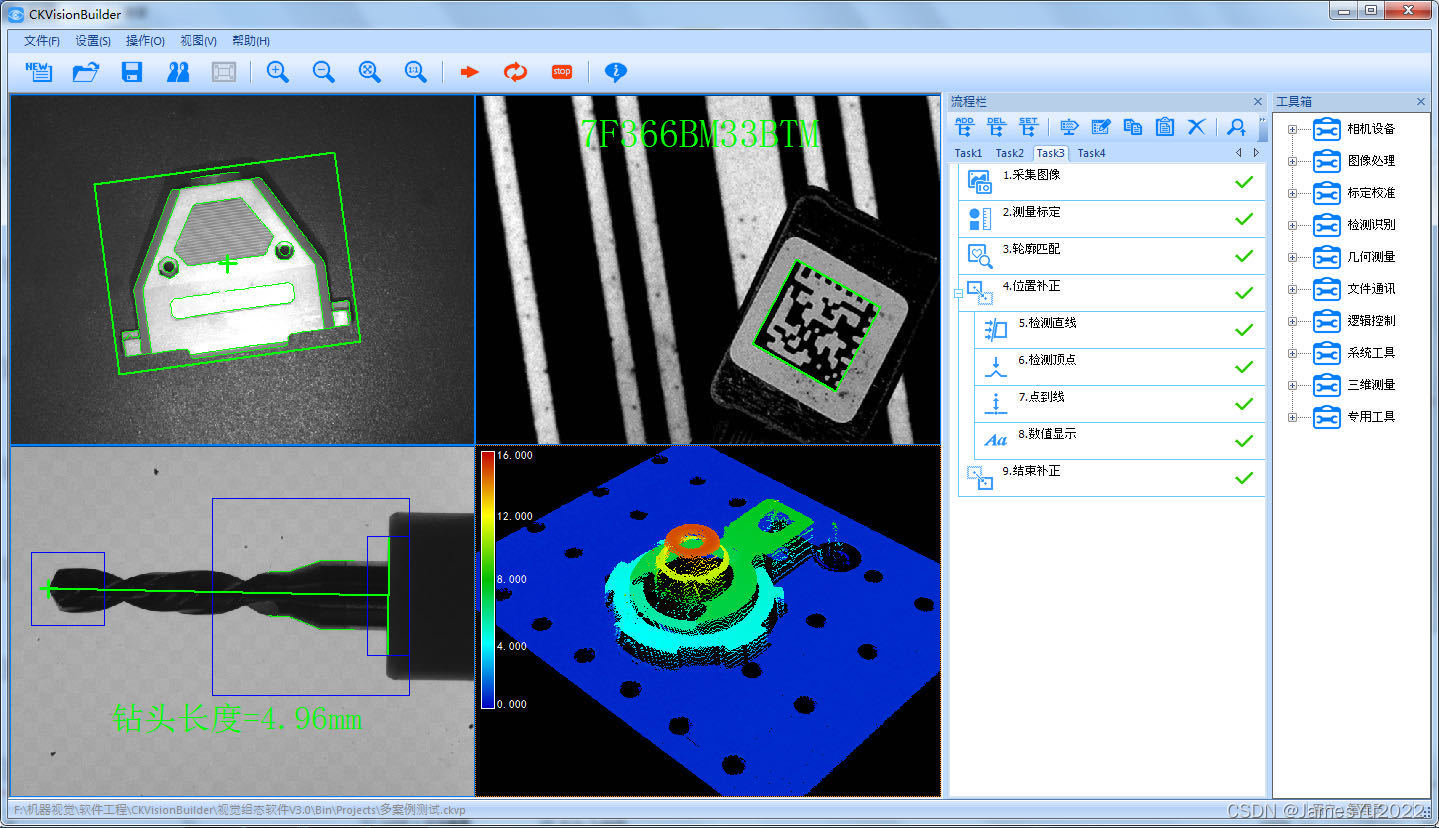Delete the step with X icon
This screenshot has height=828, width=1439.
coord(1196,127)
